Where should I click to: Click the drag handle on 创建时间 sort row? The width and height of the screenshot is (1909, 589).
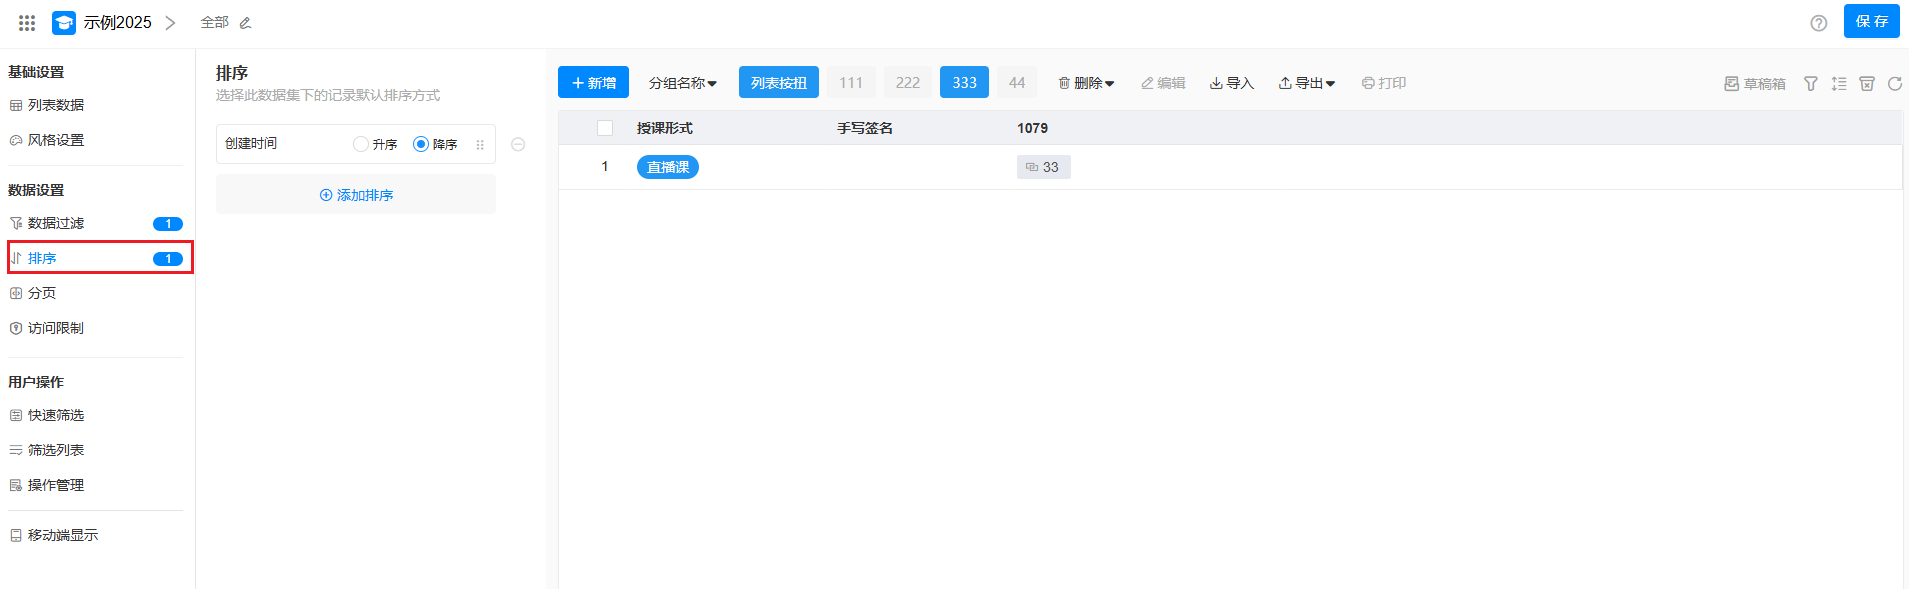(480, 145)
